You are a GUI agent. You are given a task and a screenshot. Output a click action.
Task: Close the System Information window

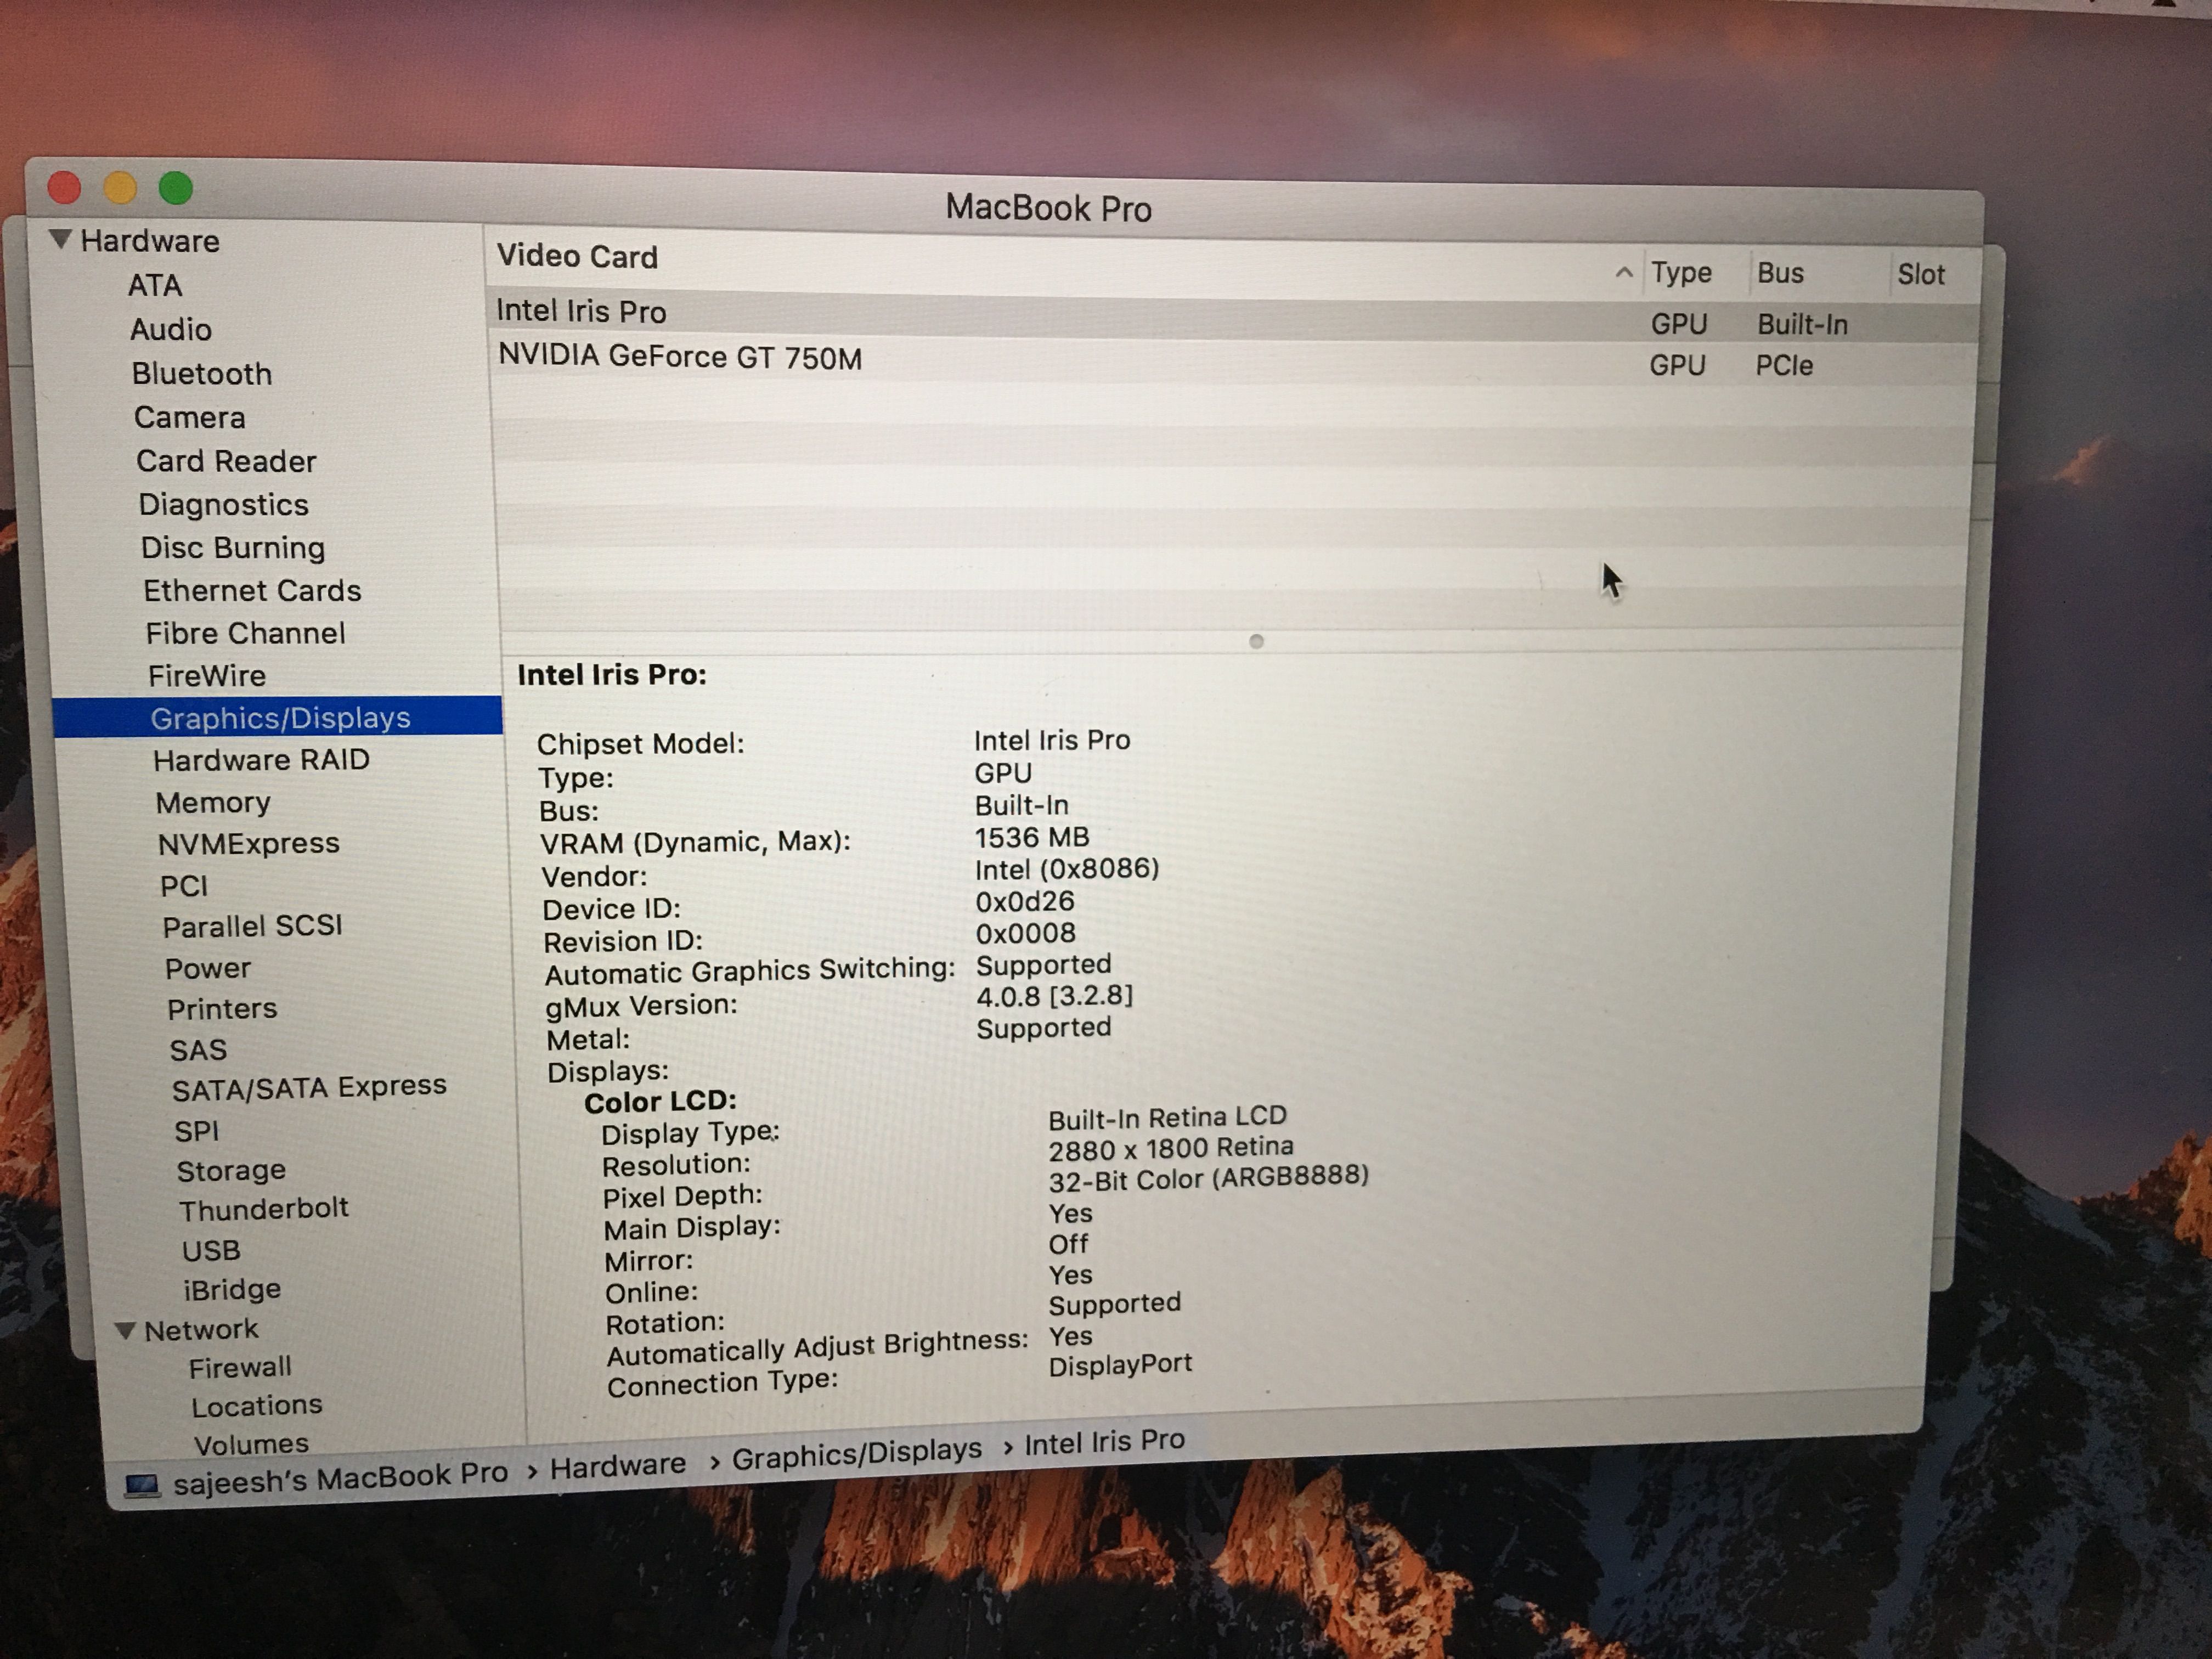pos(65,187)
